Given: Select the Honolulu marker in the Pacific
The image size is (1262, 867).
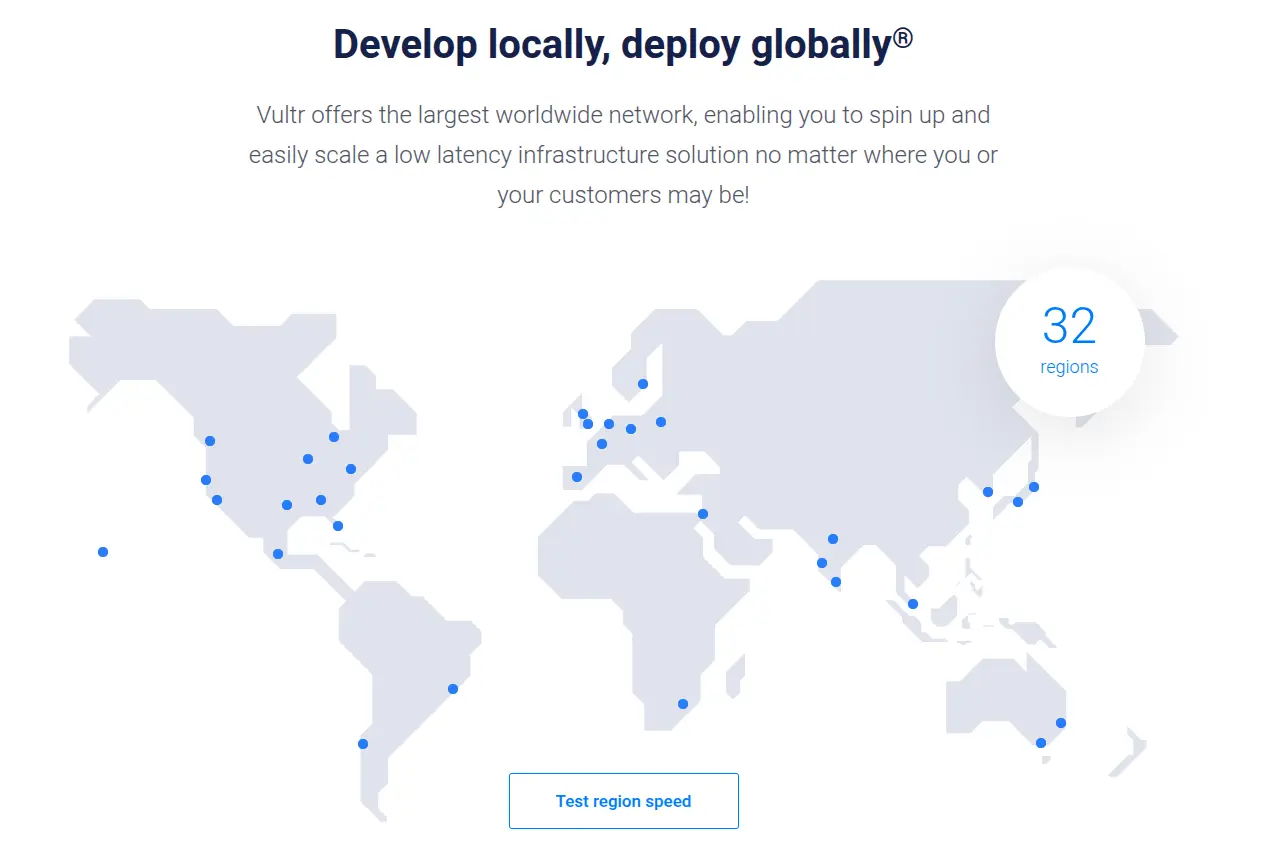Looking at the screenshot, I should (x=102, y=551).
